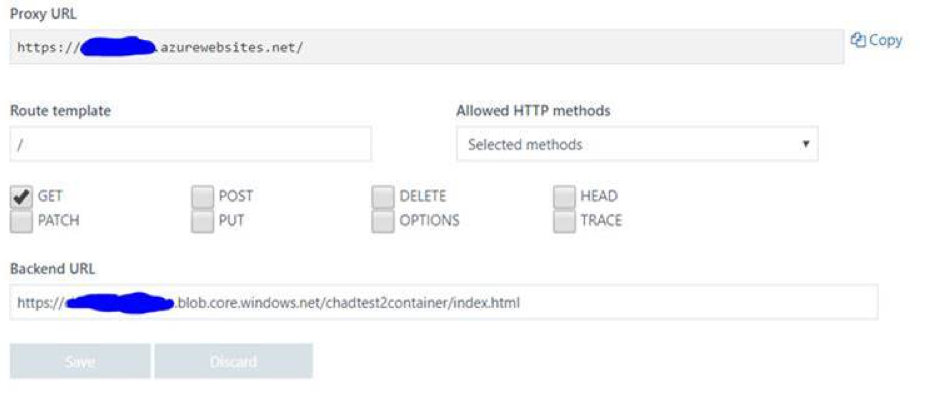
Task: Focus the Backend URL input field
Action: (444, 303)
